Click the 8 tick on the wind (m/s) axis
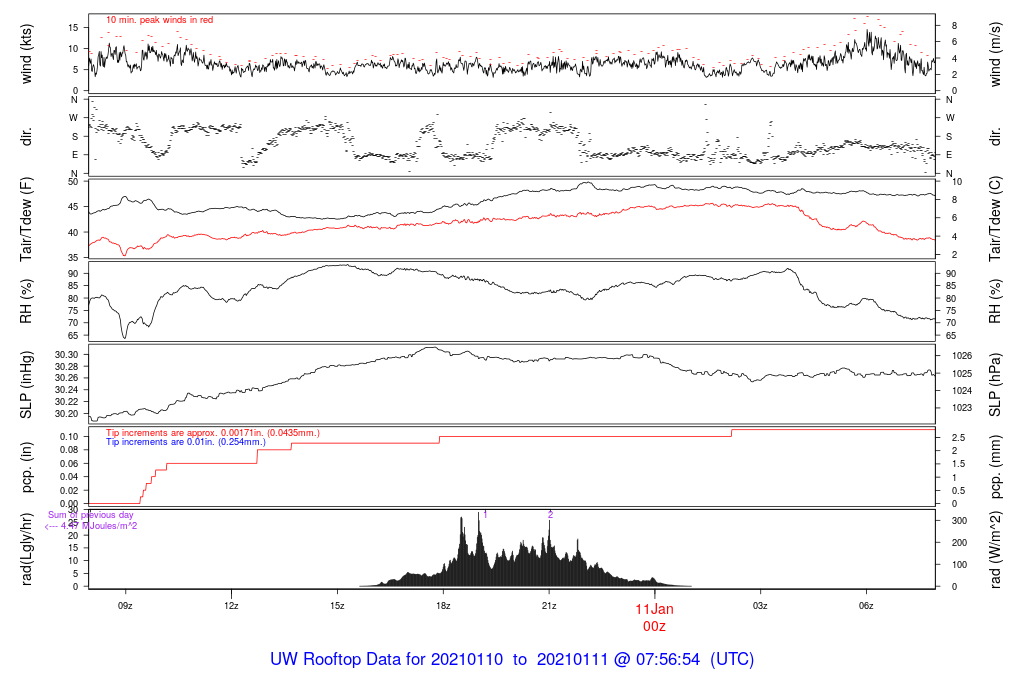 click(955, 25)
